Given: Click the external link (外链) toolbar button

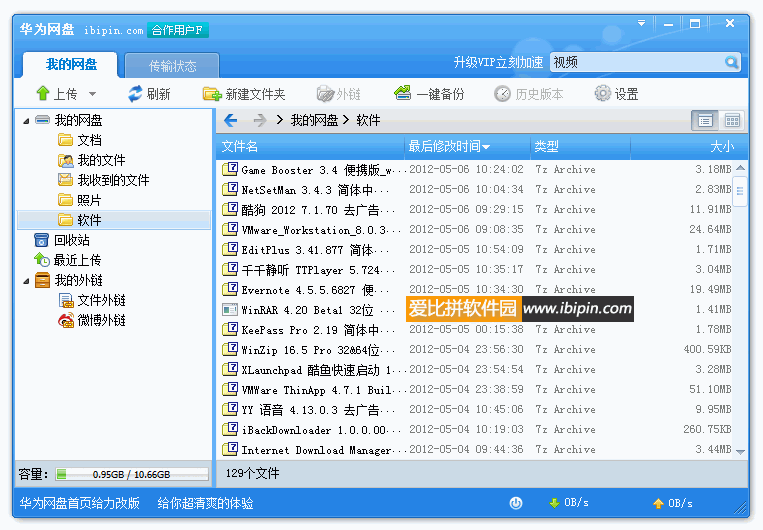Looking at the screenshot, I should pos(339,94).
